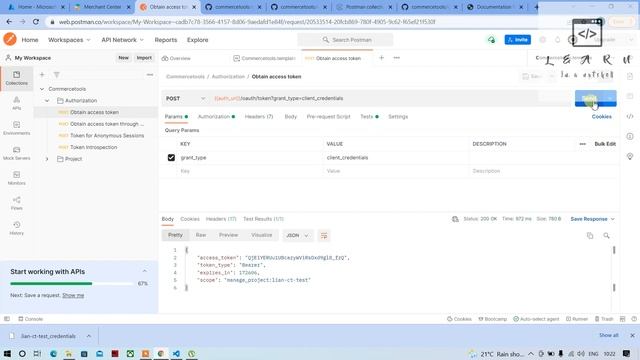The width and height of the screenshot is (640, 360).
Task: Open History sidebar panel
Action: coord(16,228)
